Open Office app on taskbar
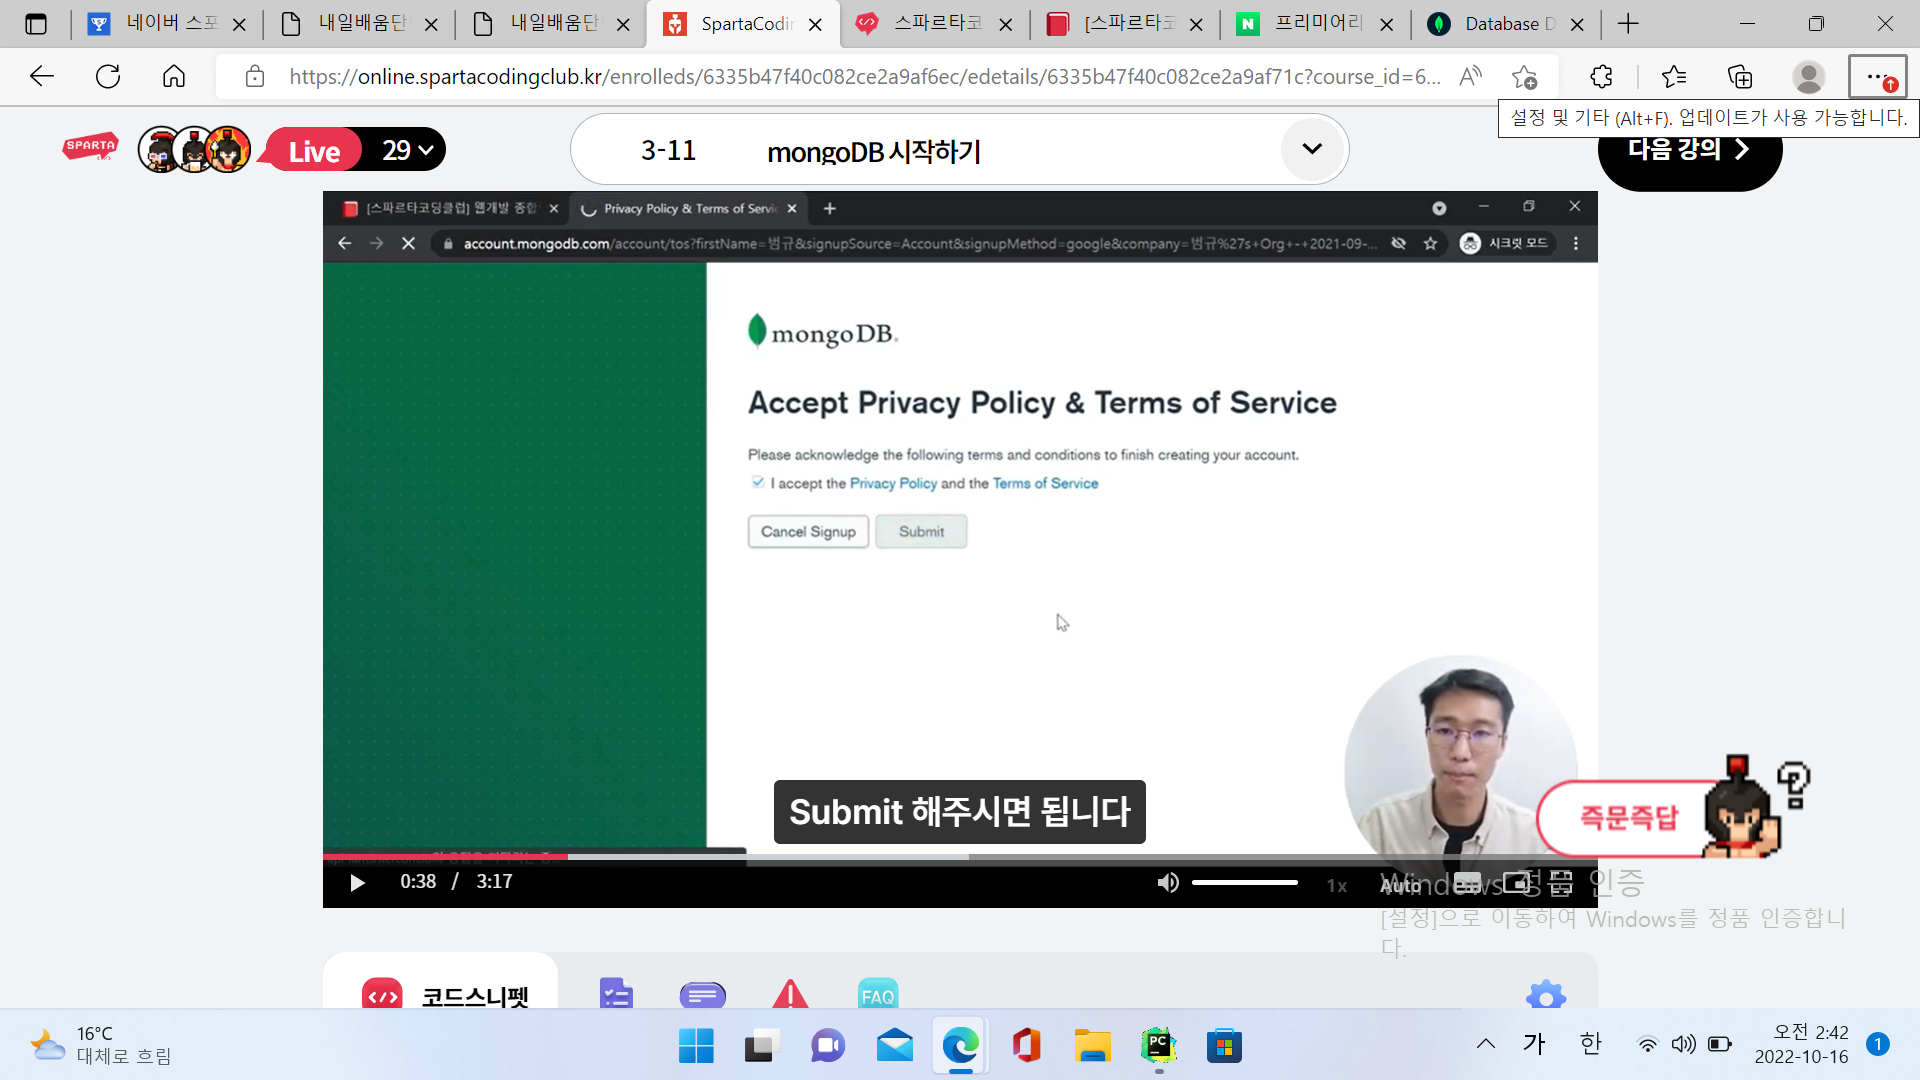The image size is (1920, 1080). 1026,1046
